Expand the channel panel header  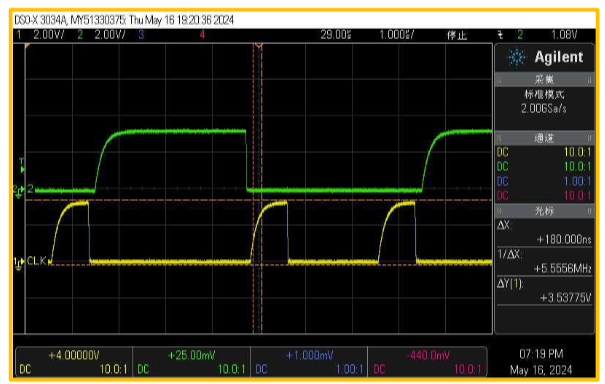tap(544, 138)
